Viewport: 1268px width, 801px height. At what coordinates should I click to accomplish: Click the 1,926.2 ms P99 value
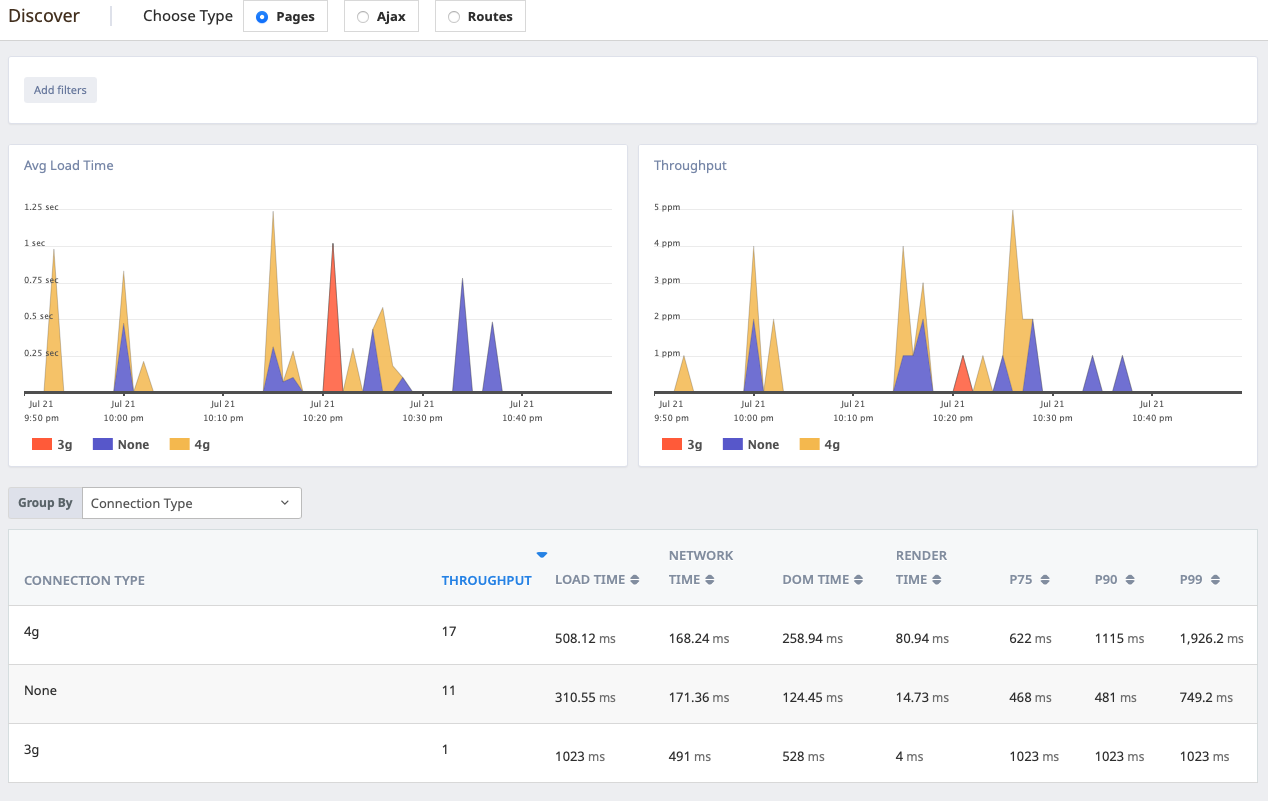[1212, 639]
